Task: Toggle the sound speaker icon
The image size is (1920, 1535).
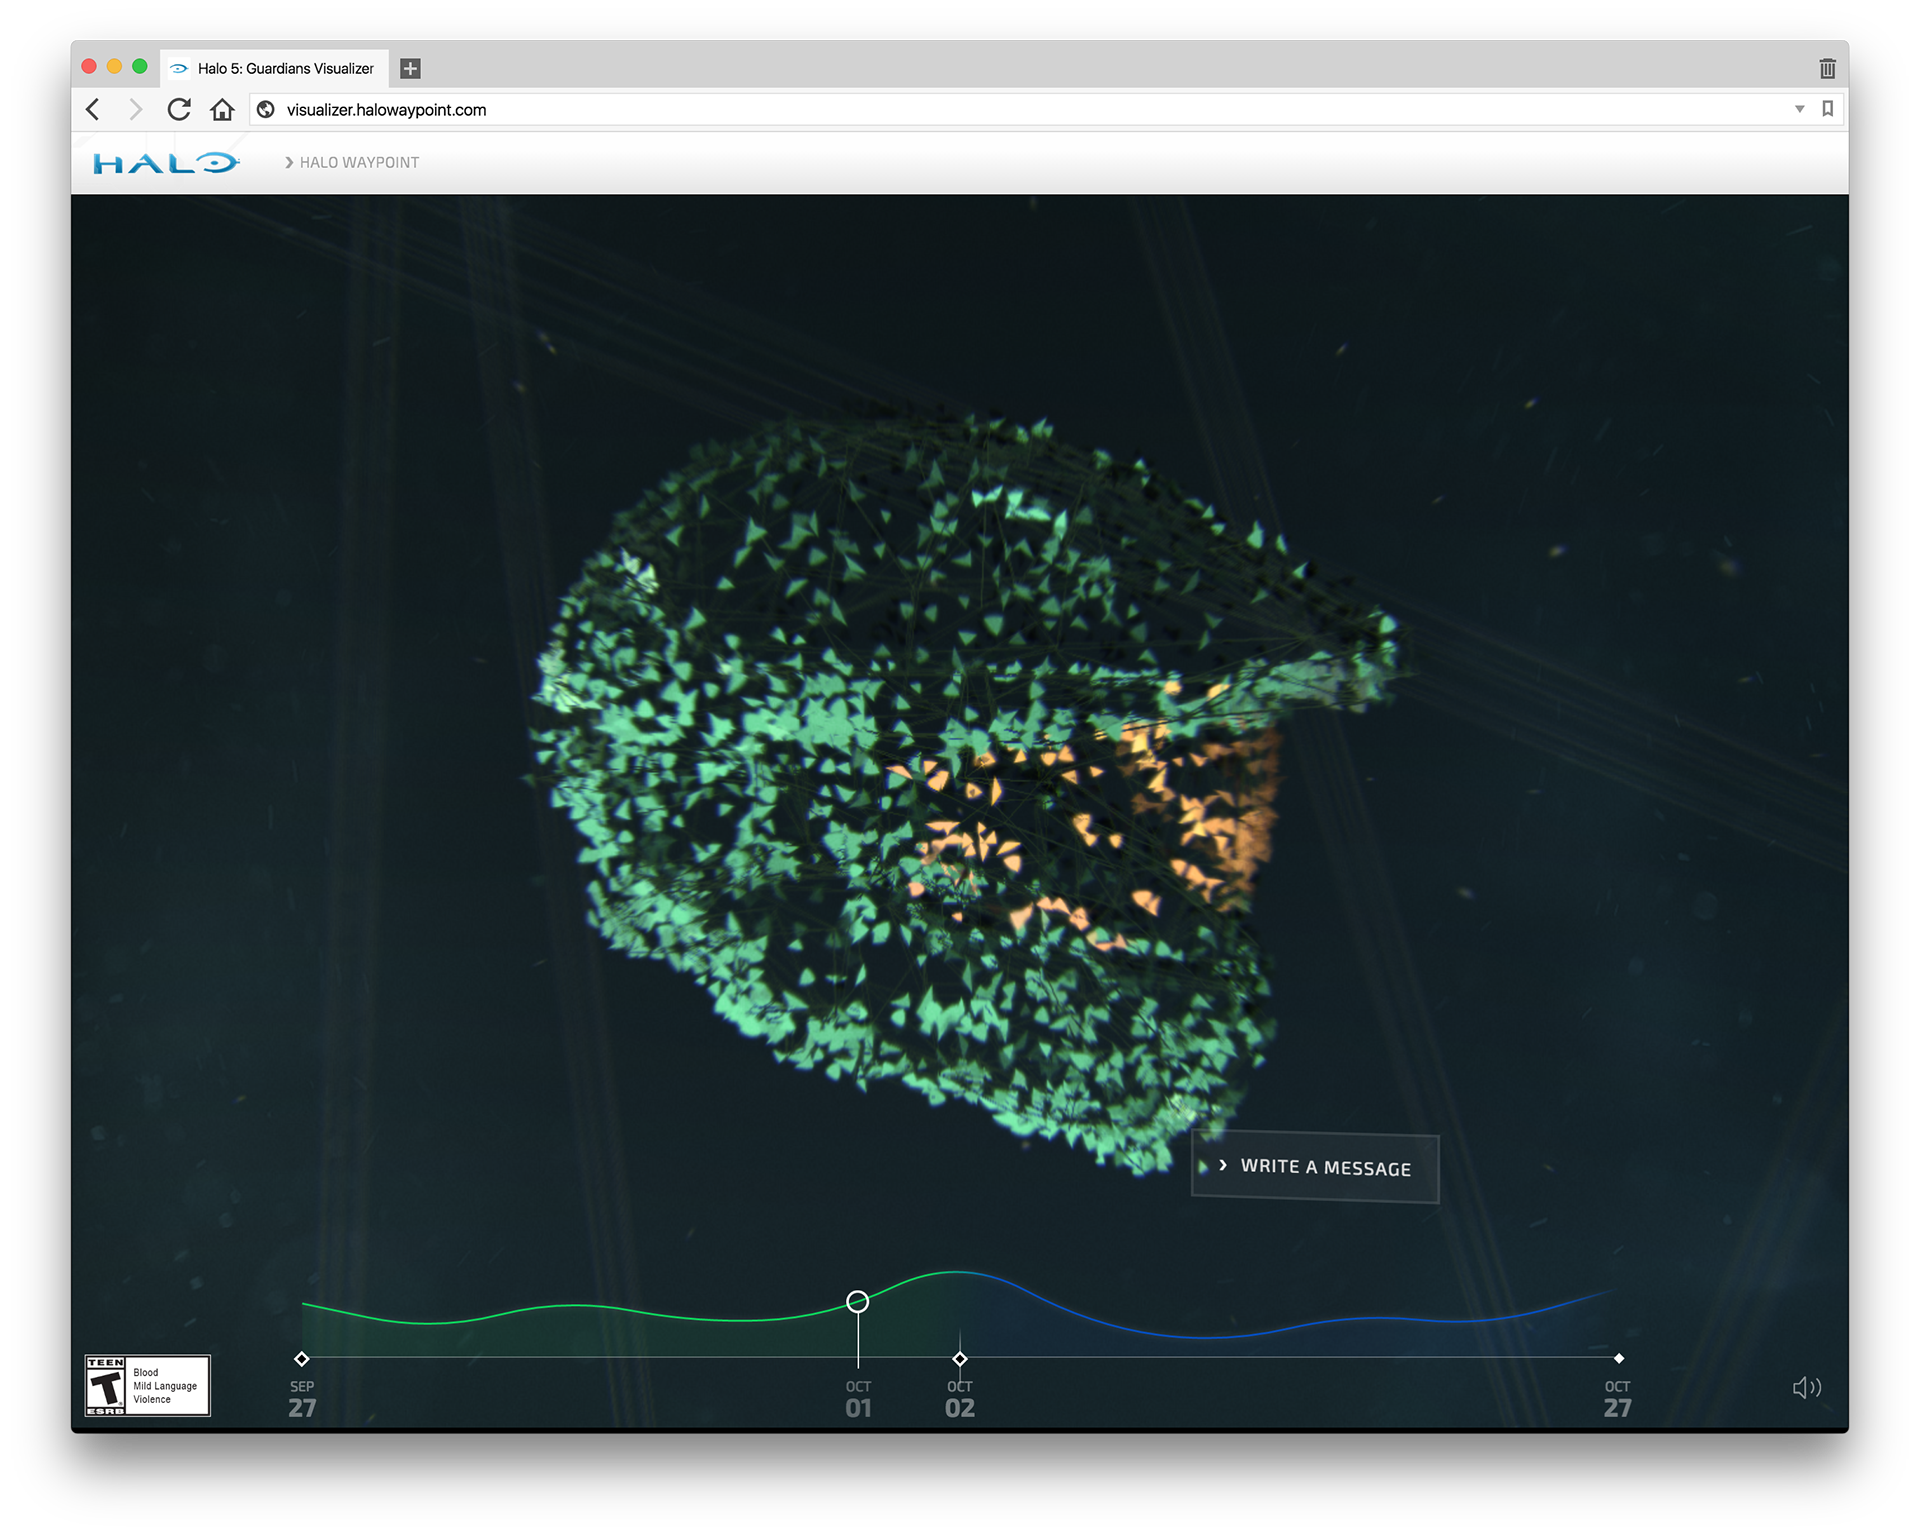Action: [1806, 1387]
